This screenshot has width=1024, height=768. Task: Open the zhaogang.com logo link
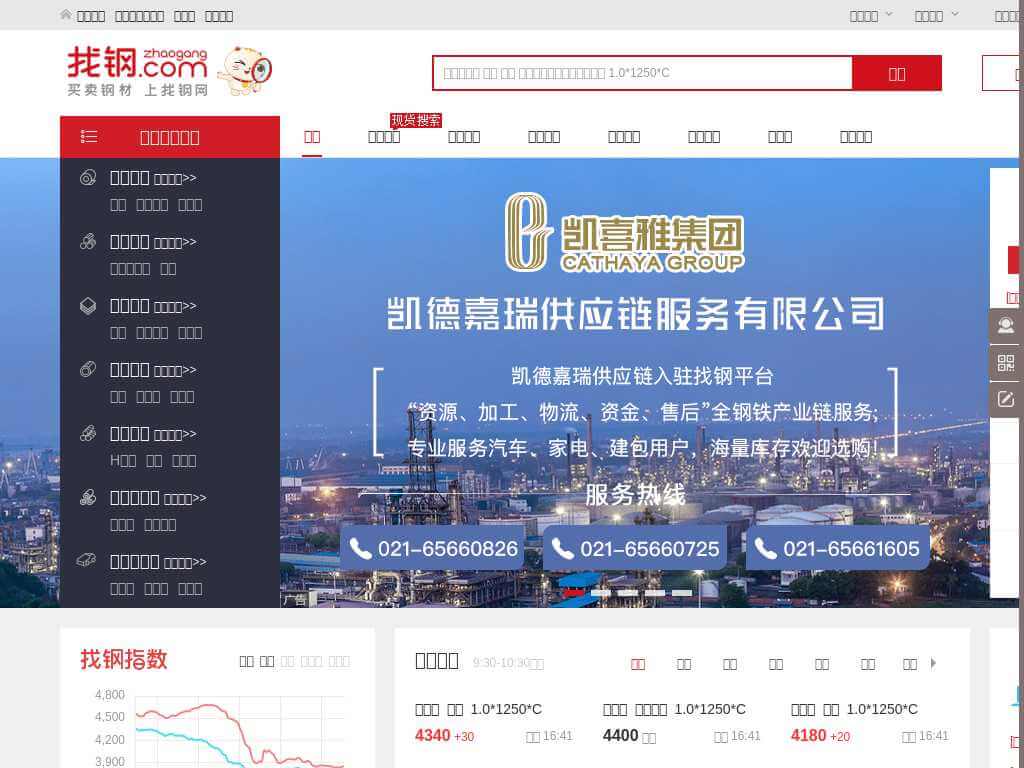[138, 71]
